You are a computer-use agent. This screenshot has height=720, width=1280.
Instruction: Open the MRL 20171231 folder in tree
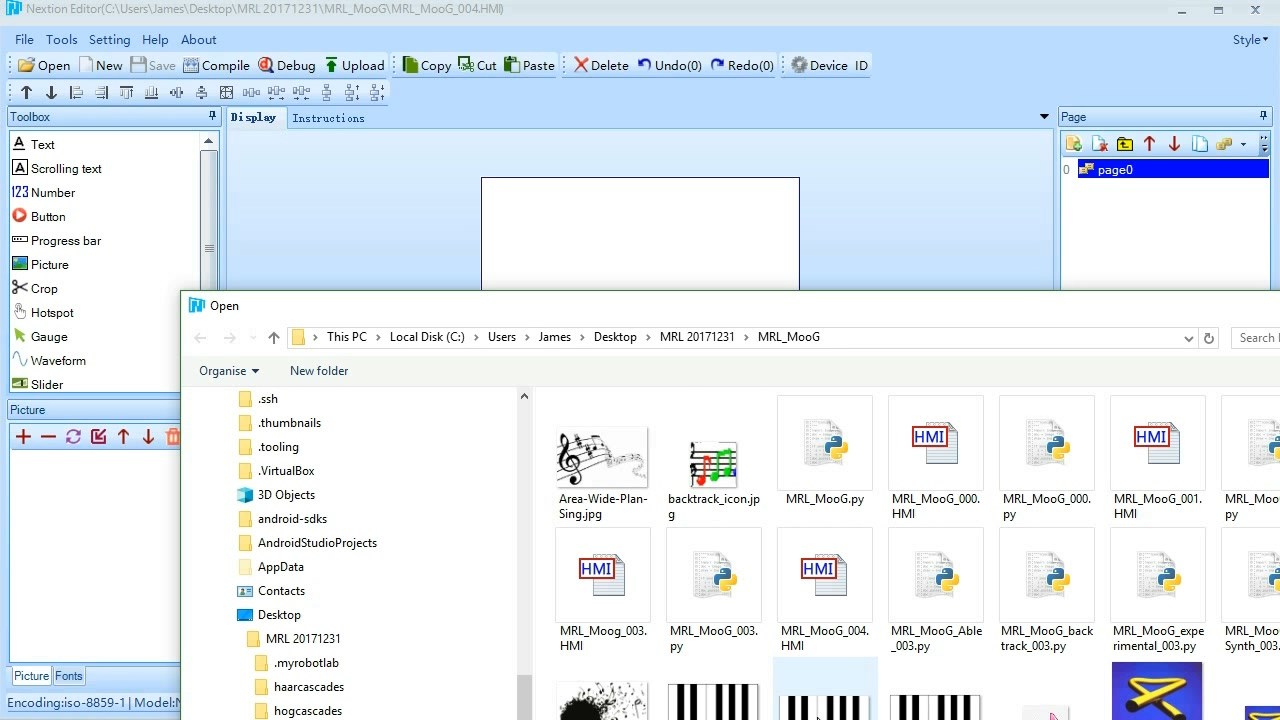pyautogui.click(x=303, y=639)
